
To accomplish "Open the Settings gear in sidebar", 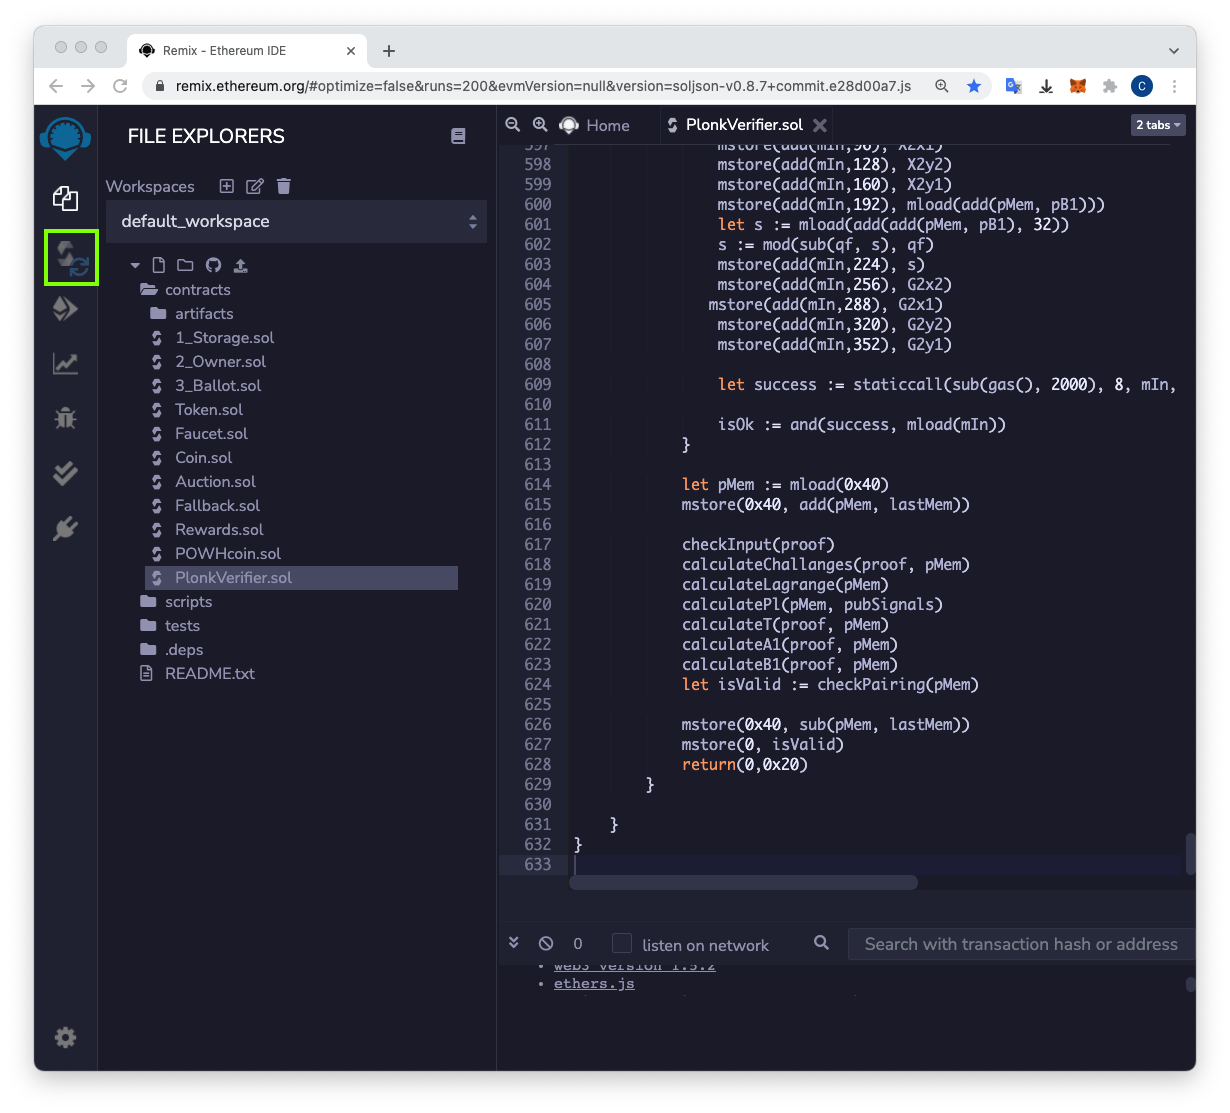I will point(65,1037).
